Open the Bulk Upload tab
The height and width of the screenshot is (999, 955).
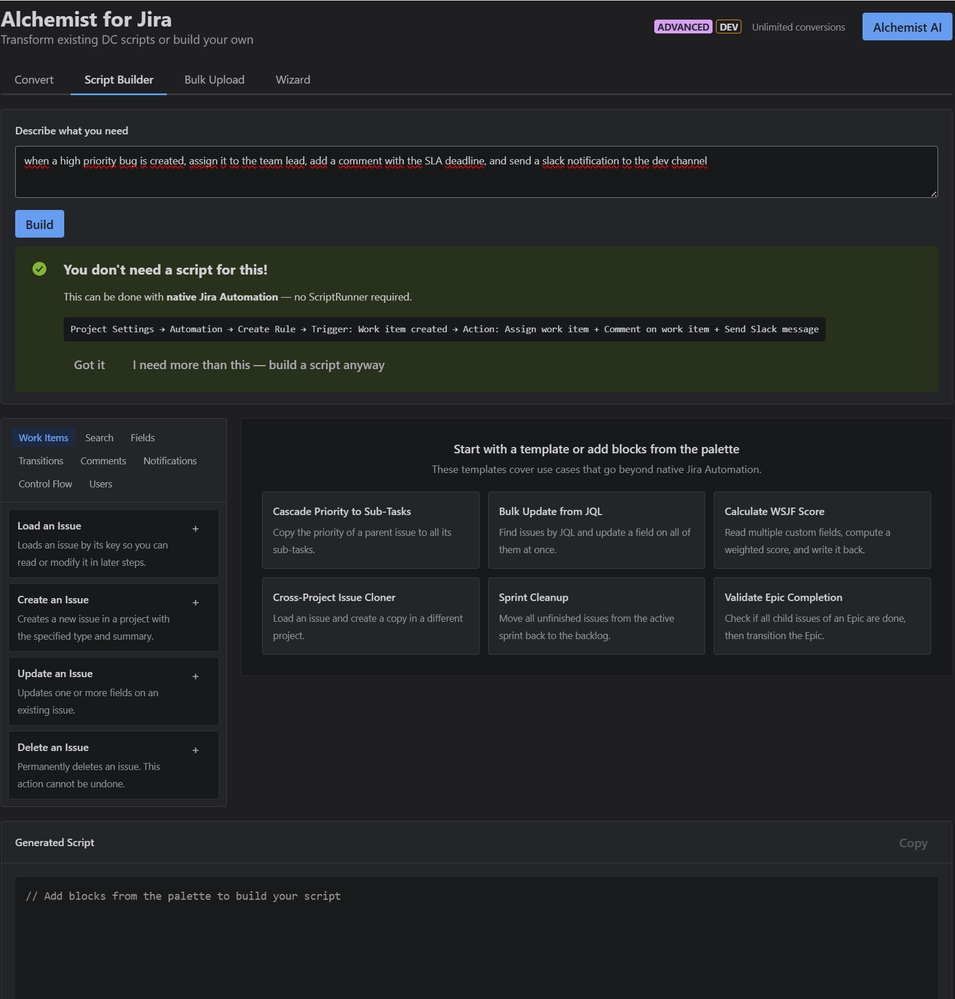[x=214, y=79]
